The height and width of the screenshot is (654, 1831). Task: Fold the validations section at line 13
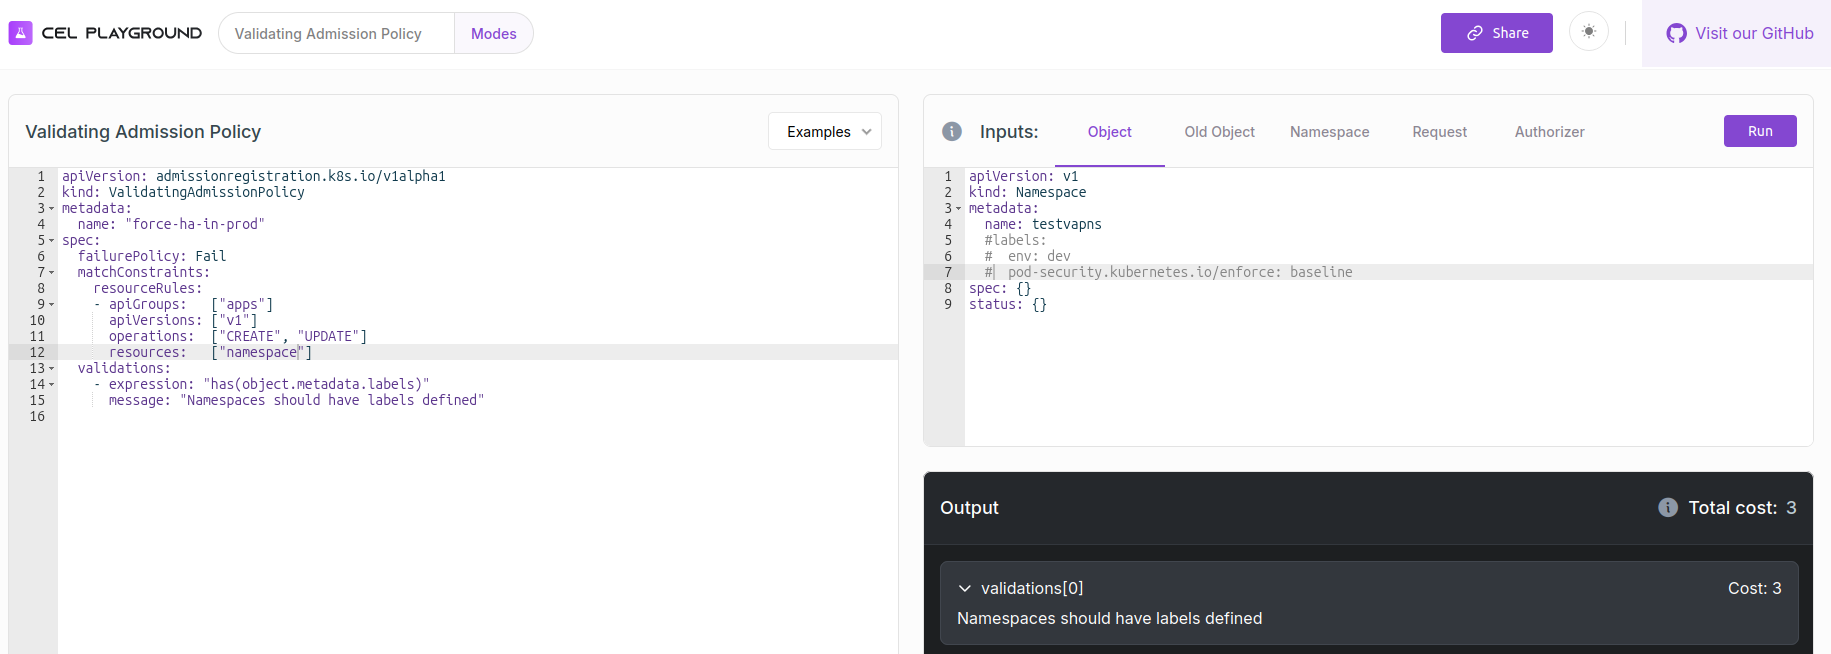(52, 369)
